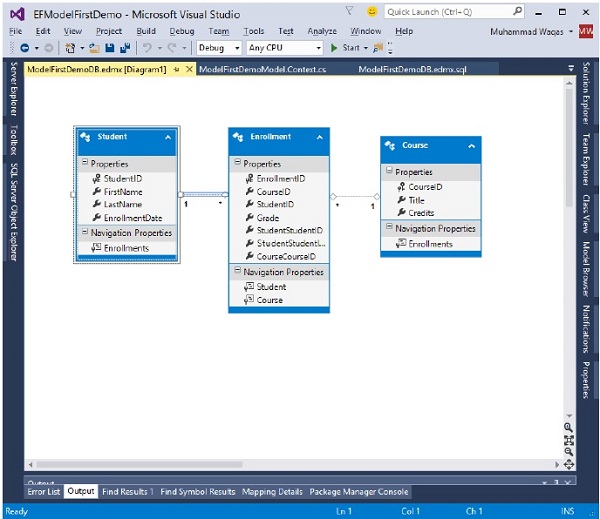
Task: Click the New Project toolbar icon
Action: (70, 48)
